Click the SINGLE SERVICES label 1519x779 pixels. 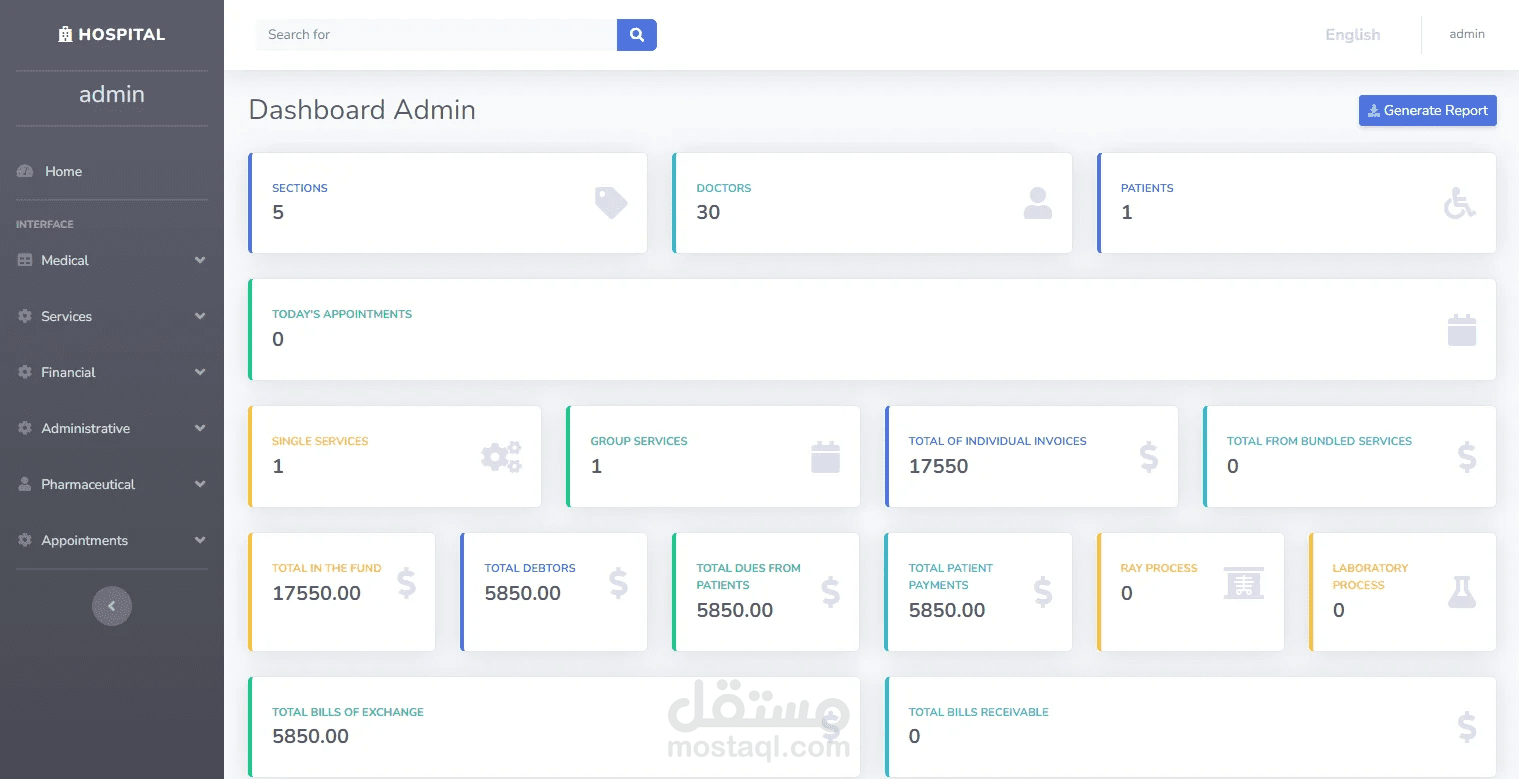point(320,441)
